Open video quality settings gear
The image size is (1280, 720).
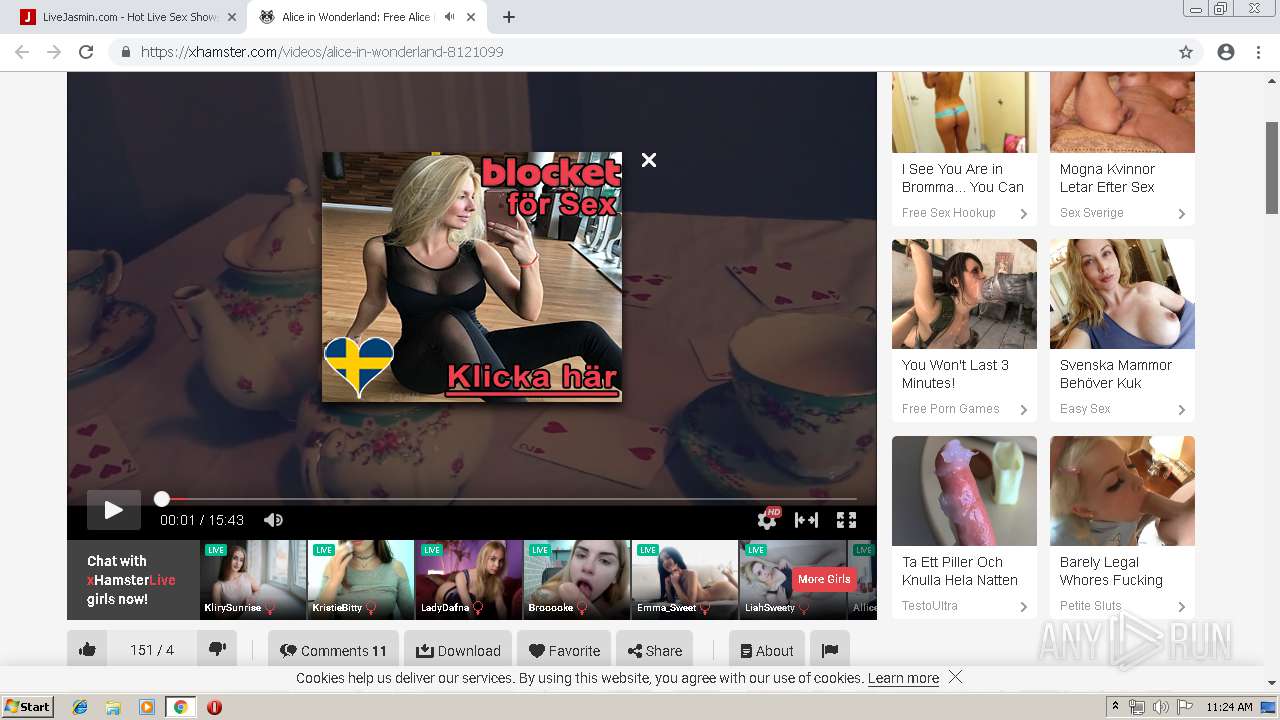[768, 519]
